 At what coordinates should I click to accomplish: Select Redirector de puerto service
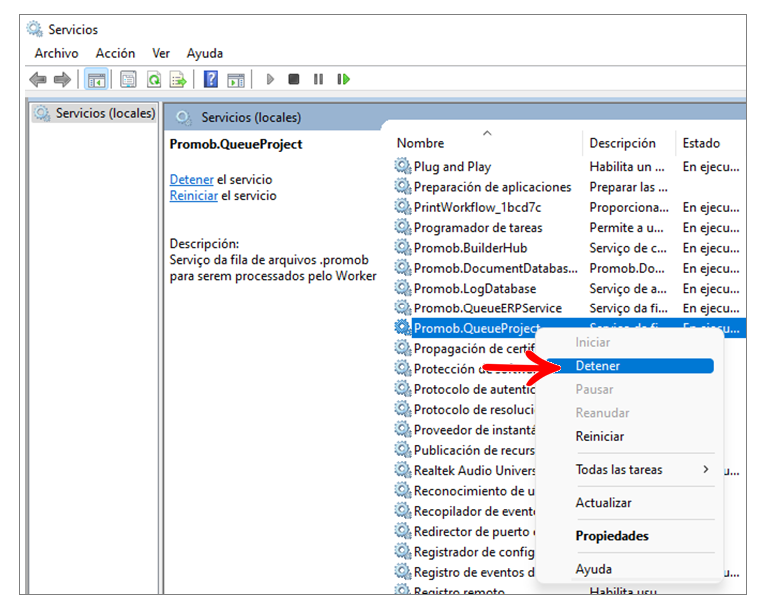pos(464,531)
